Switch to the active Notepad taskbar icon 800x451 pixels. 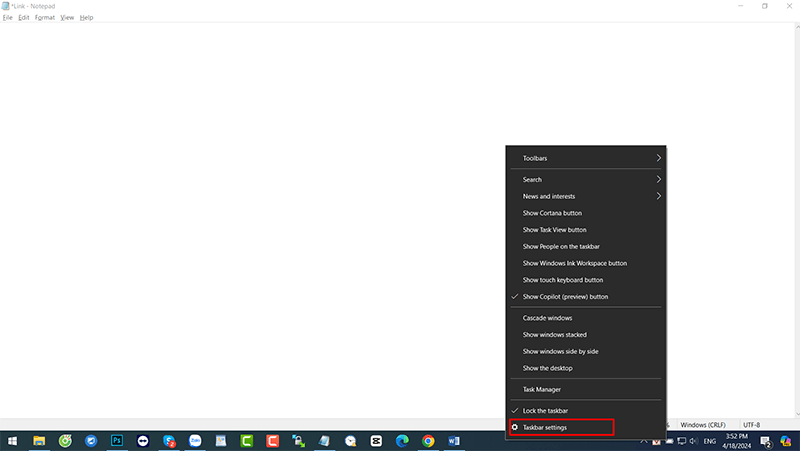(324, 441)
